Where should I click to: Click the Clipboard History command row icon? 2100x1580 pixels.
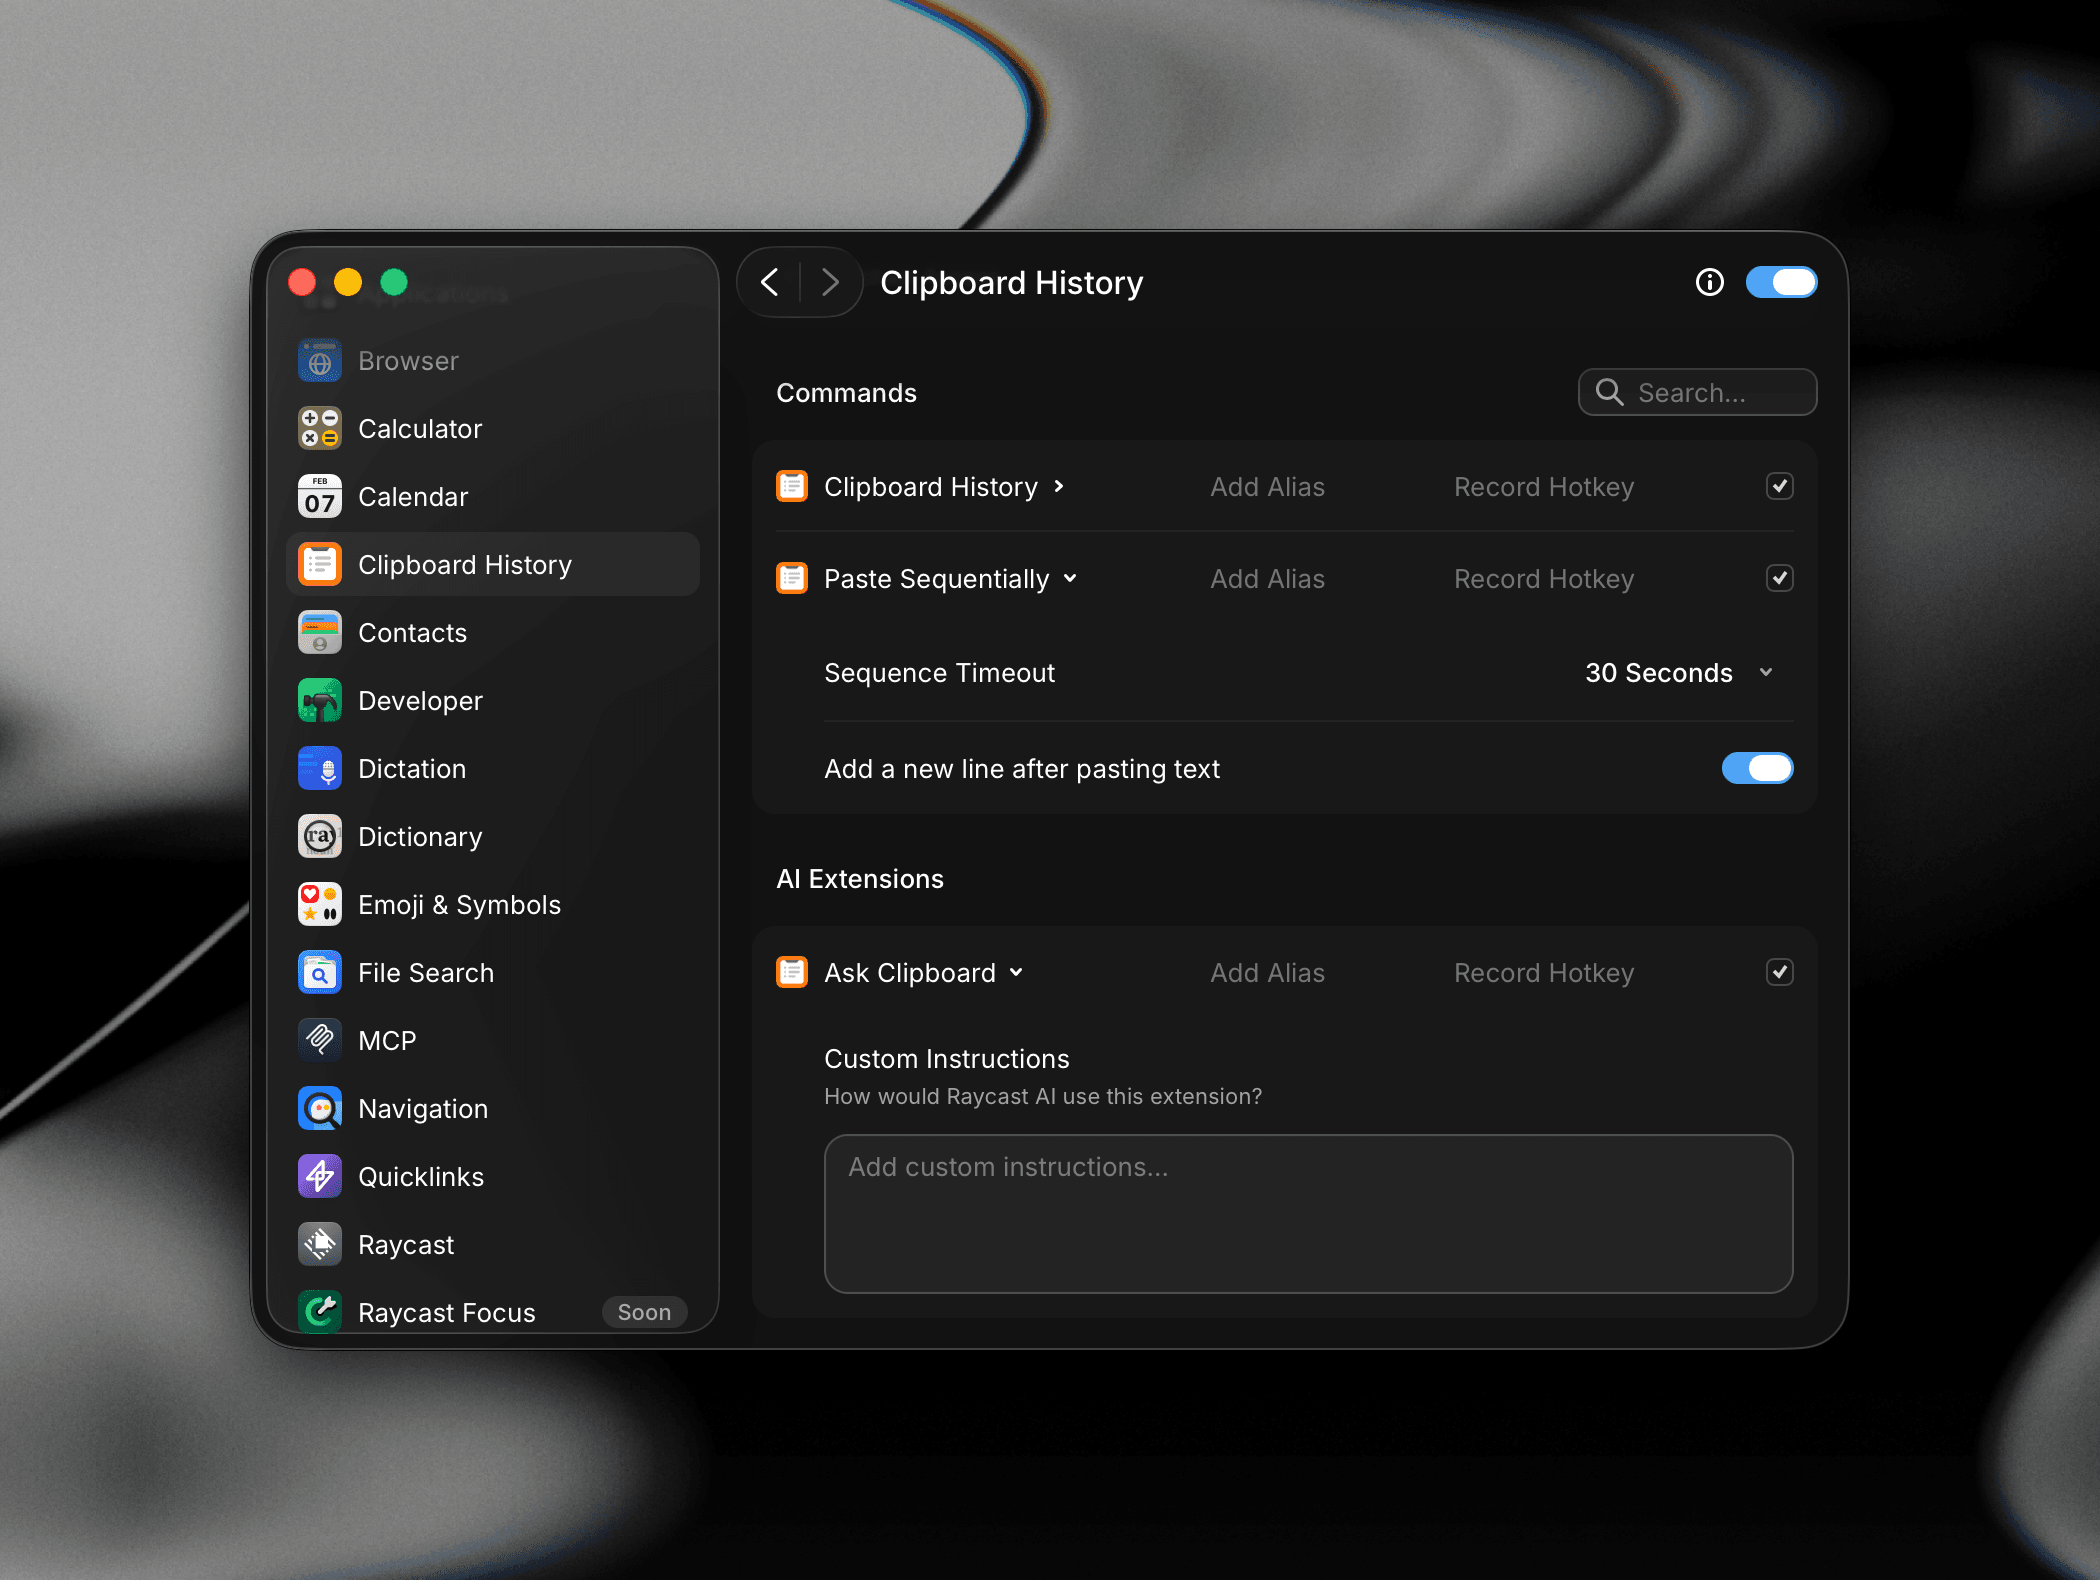pos(792,487)
